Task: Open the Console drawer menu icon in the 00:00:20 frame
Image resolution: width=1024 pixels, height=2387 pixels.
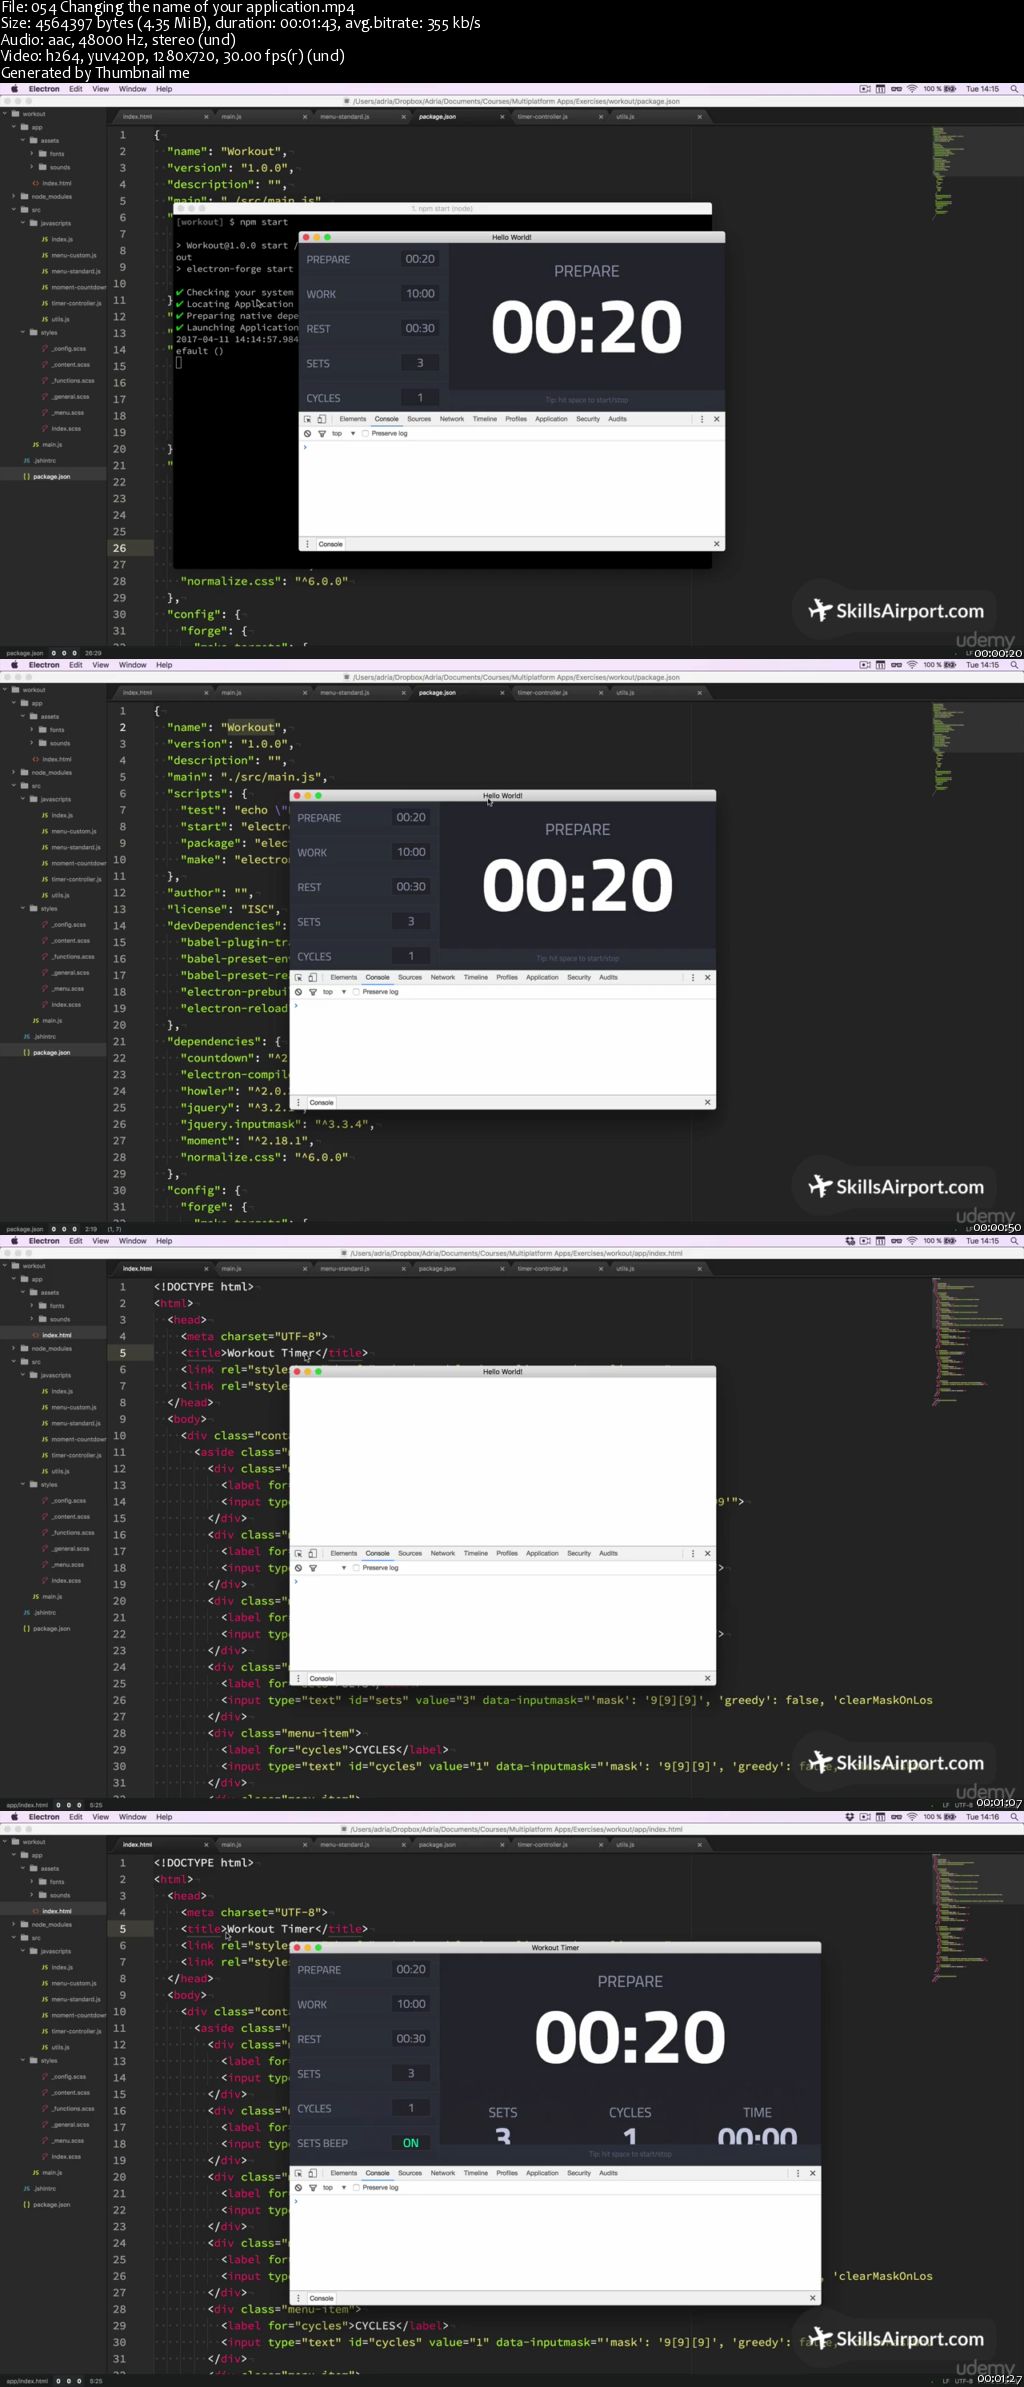Action: tap(307, 544)
